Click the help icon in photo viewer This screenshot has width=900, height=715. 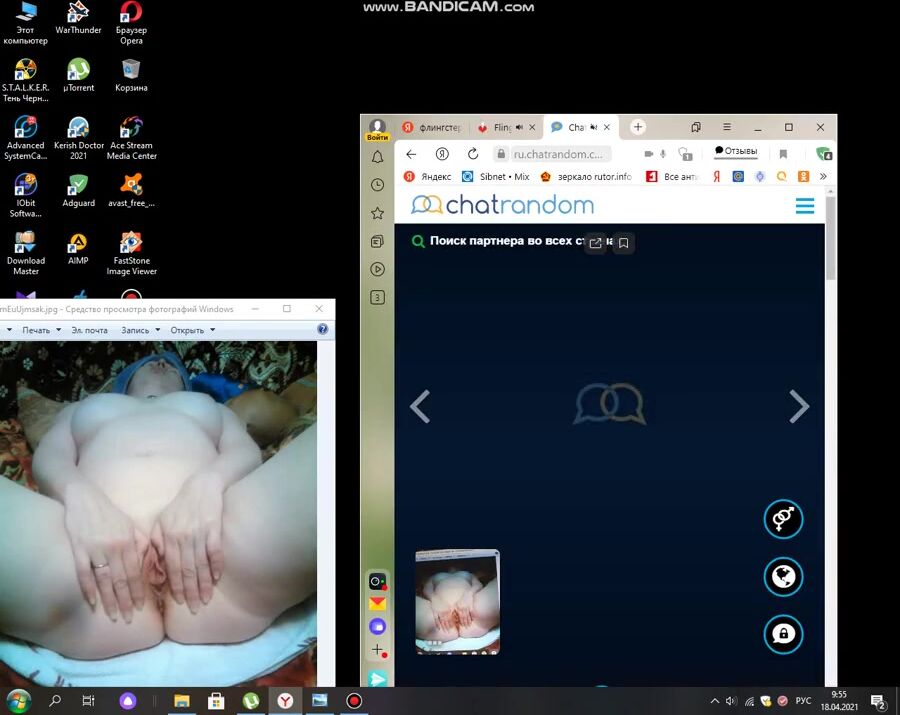[x=323, y=329]
